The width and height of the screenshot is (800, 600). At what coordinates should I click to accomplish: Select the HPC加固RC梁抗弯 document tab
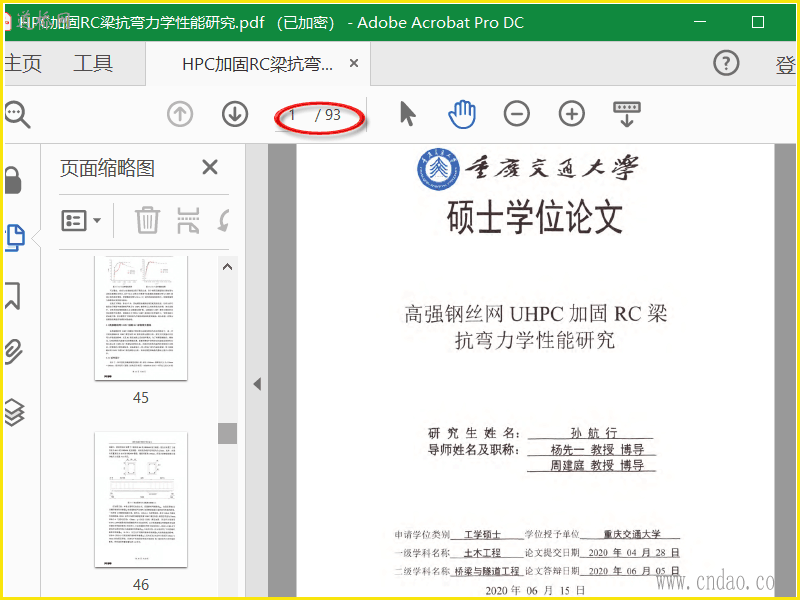coord(257,64)
